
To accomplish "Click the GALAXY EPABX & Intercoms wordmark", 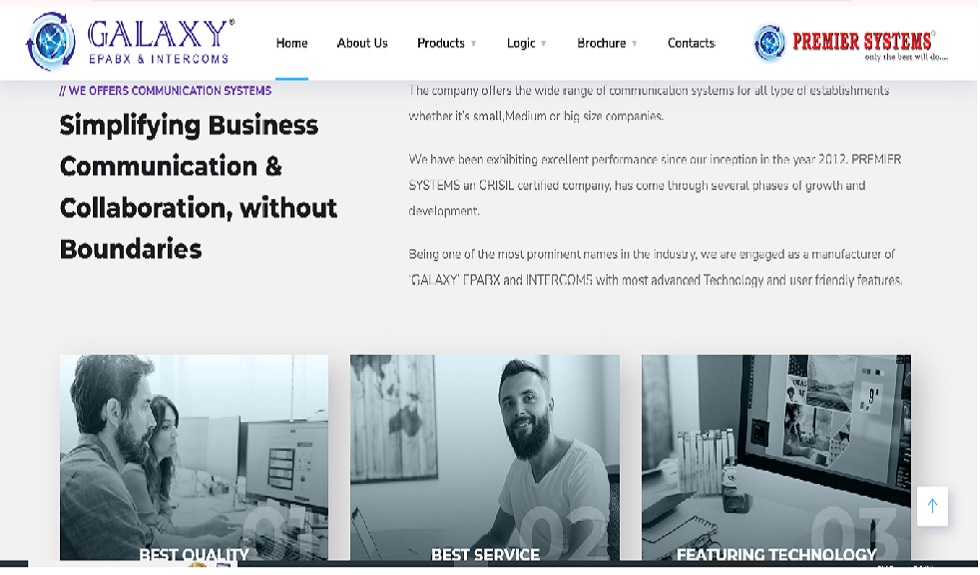I will (x=161, y=42).
